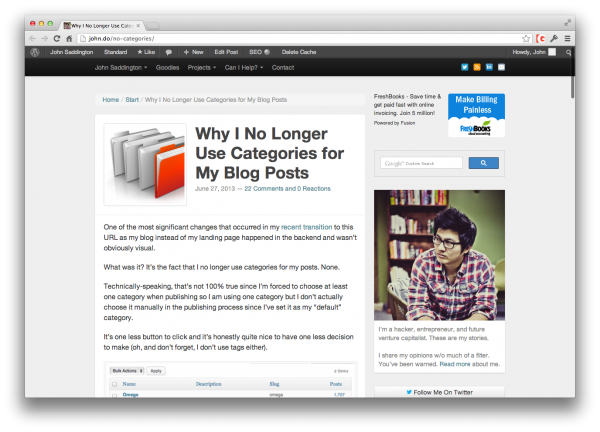Click Read more about me link
This screenshot has width=600, height=432.
coord(455,364)
